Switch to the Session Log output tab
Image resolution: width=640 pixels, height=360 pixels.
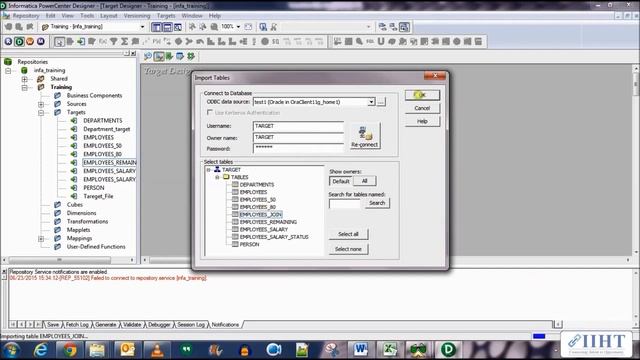tap(191, 324)
